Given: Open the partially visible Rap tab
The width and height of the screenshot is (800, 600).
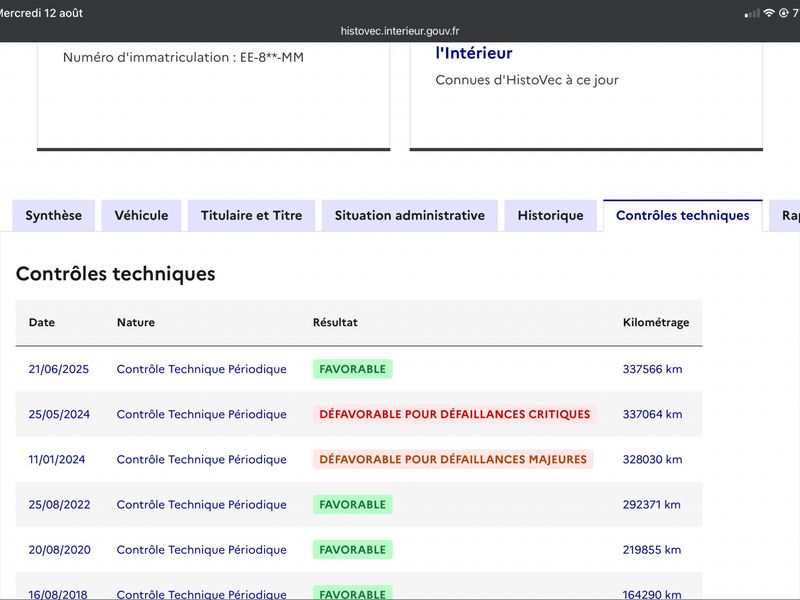Looking at the screenshot, I should tap(786, 215).
